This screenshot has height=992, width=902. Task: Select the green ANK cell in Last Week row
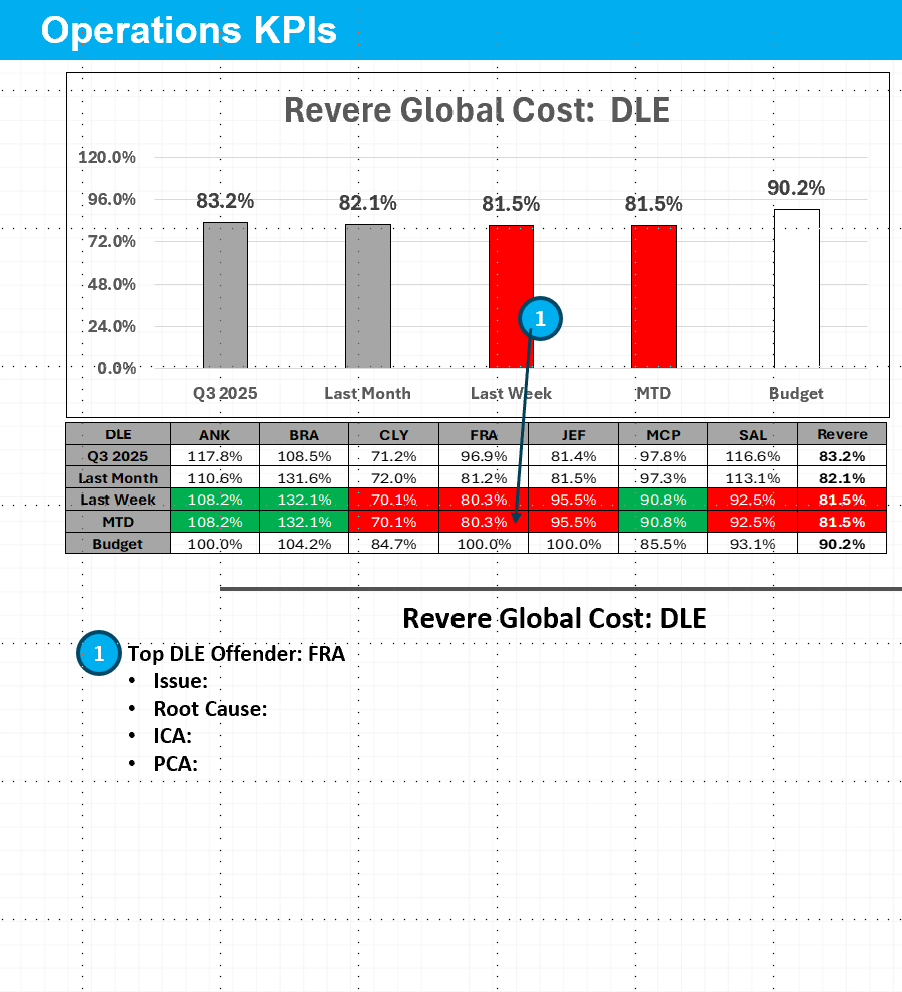pyautogui.click(x=215, y=499)
